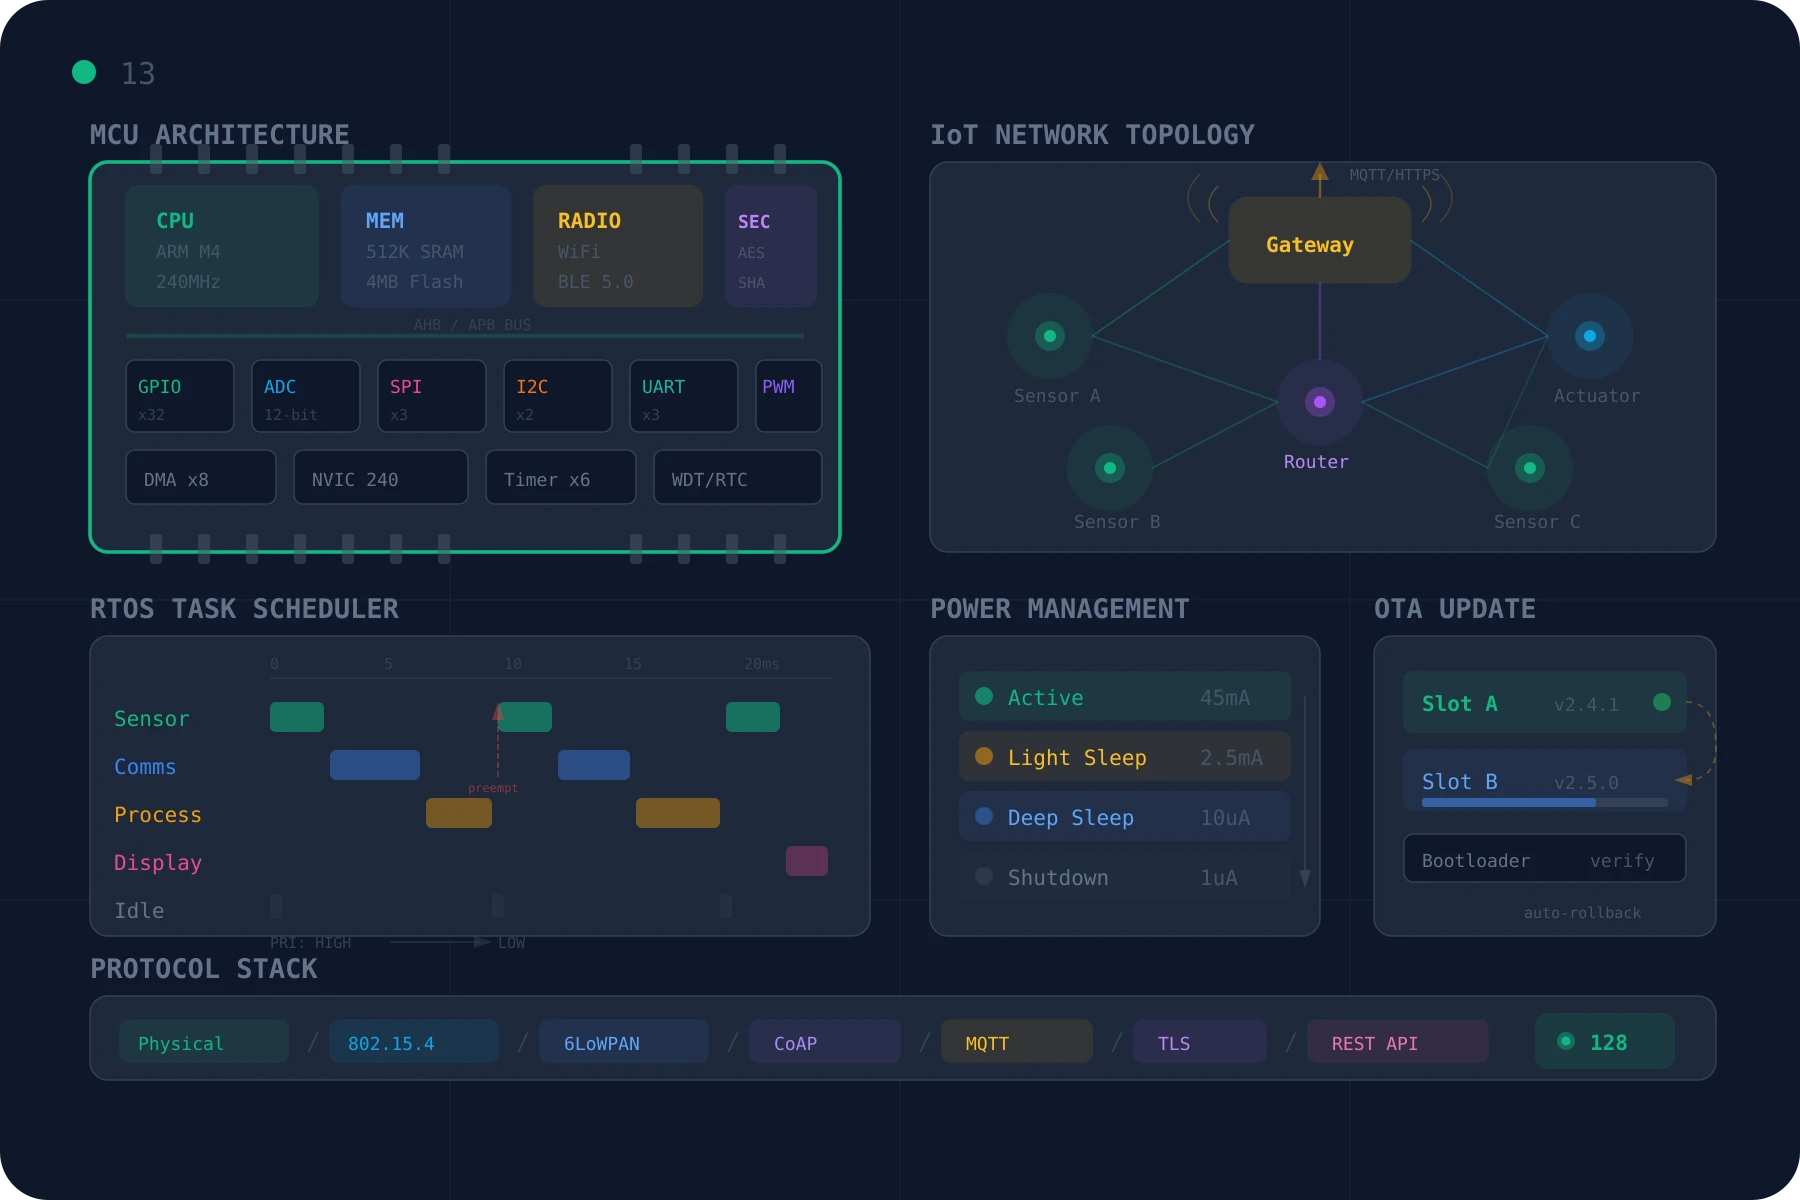Switch to the TLS protocol layer

tap(1198, 1041)
